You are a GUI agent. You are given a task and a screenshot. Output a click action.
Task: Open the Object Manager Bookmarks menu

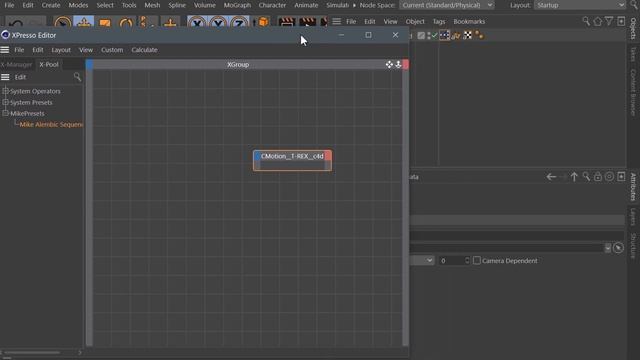(469, 21)
